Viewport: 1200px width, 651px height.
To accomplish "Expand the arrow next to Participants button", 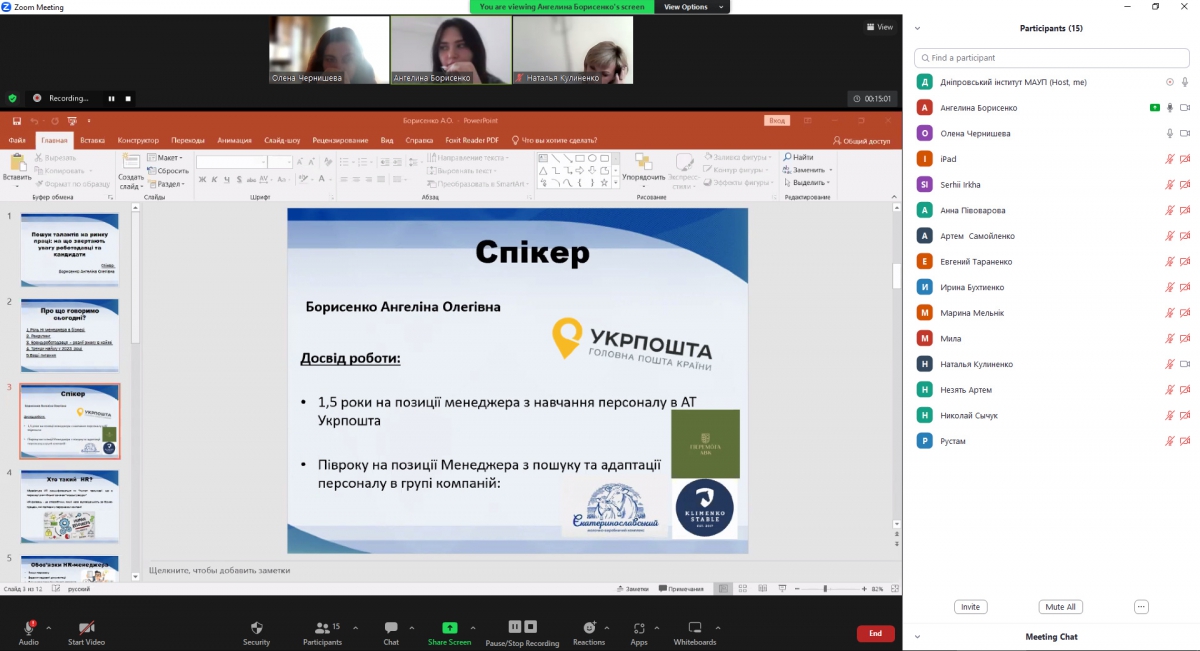I will [x=355, y=627].
